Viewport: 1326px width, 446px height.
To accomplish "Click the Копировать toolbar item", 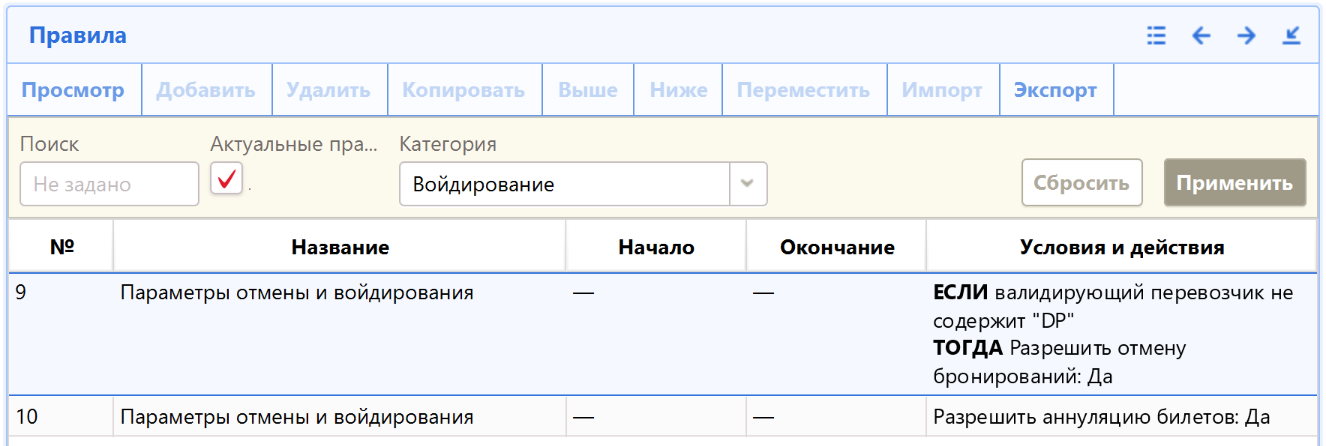I will click(x=463, y=90).
